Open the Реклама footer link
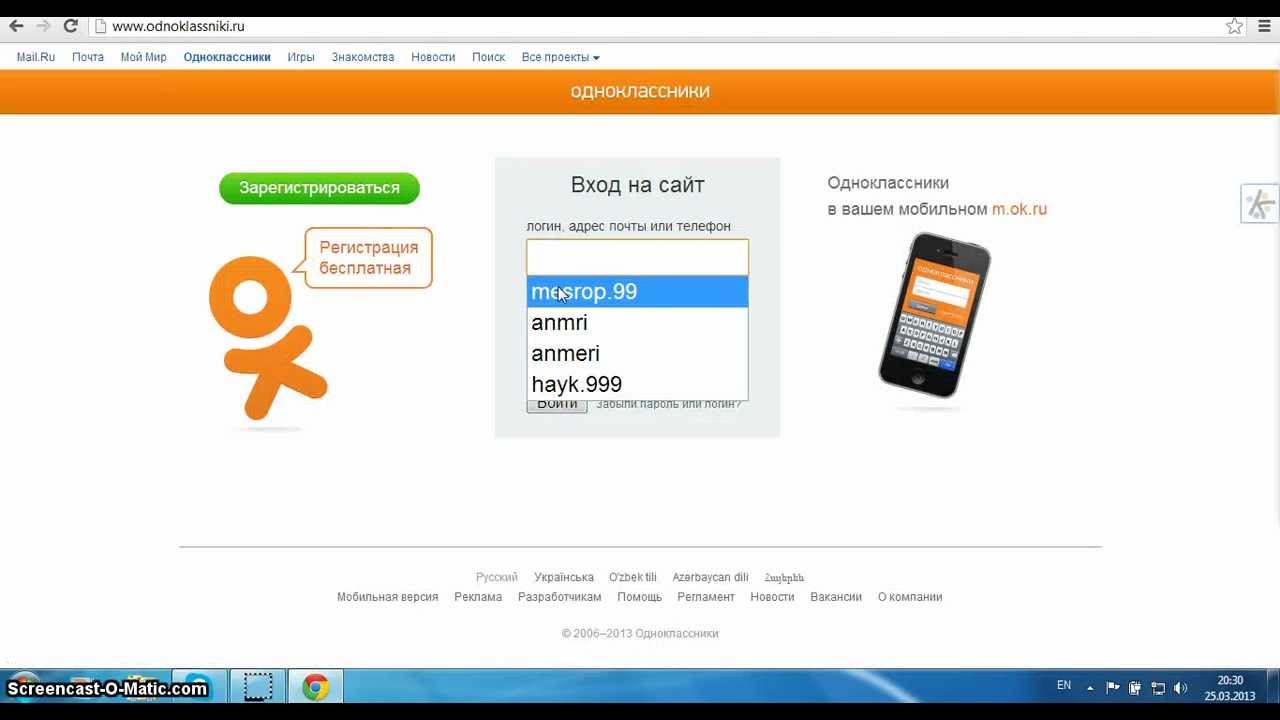 pyautogui.click(x=478, y=597)
